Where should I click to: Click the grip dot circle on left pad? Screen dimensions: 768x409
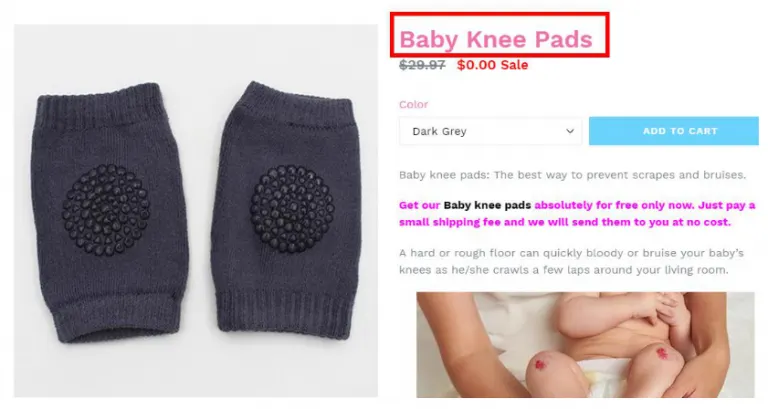(x=106, y=210)
